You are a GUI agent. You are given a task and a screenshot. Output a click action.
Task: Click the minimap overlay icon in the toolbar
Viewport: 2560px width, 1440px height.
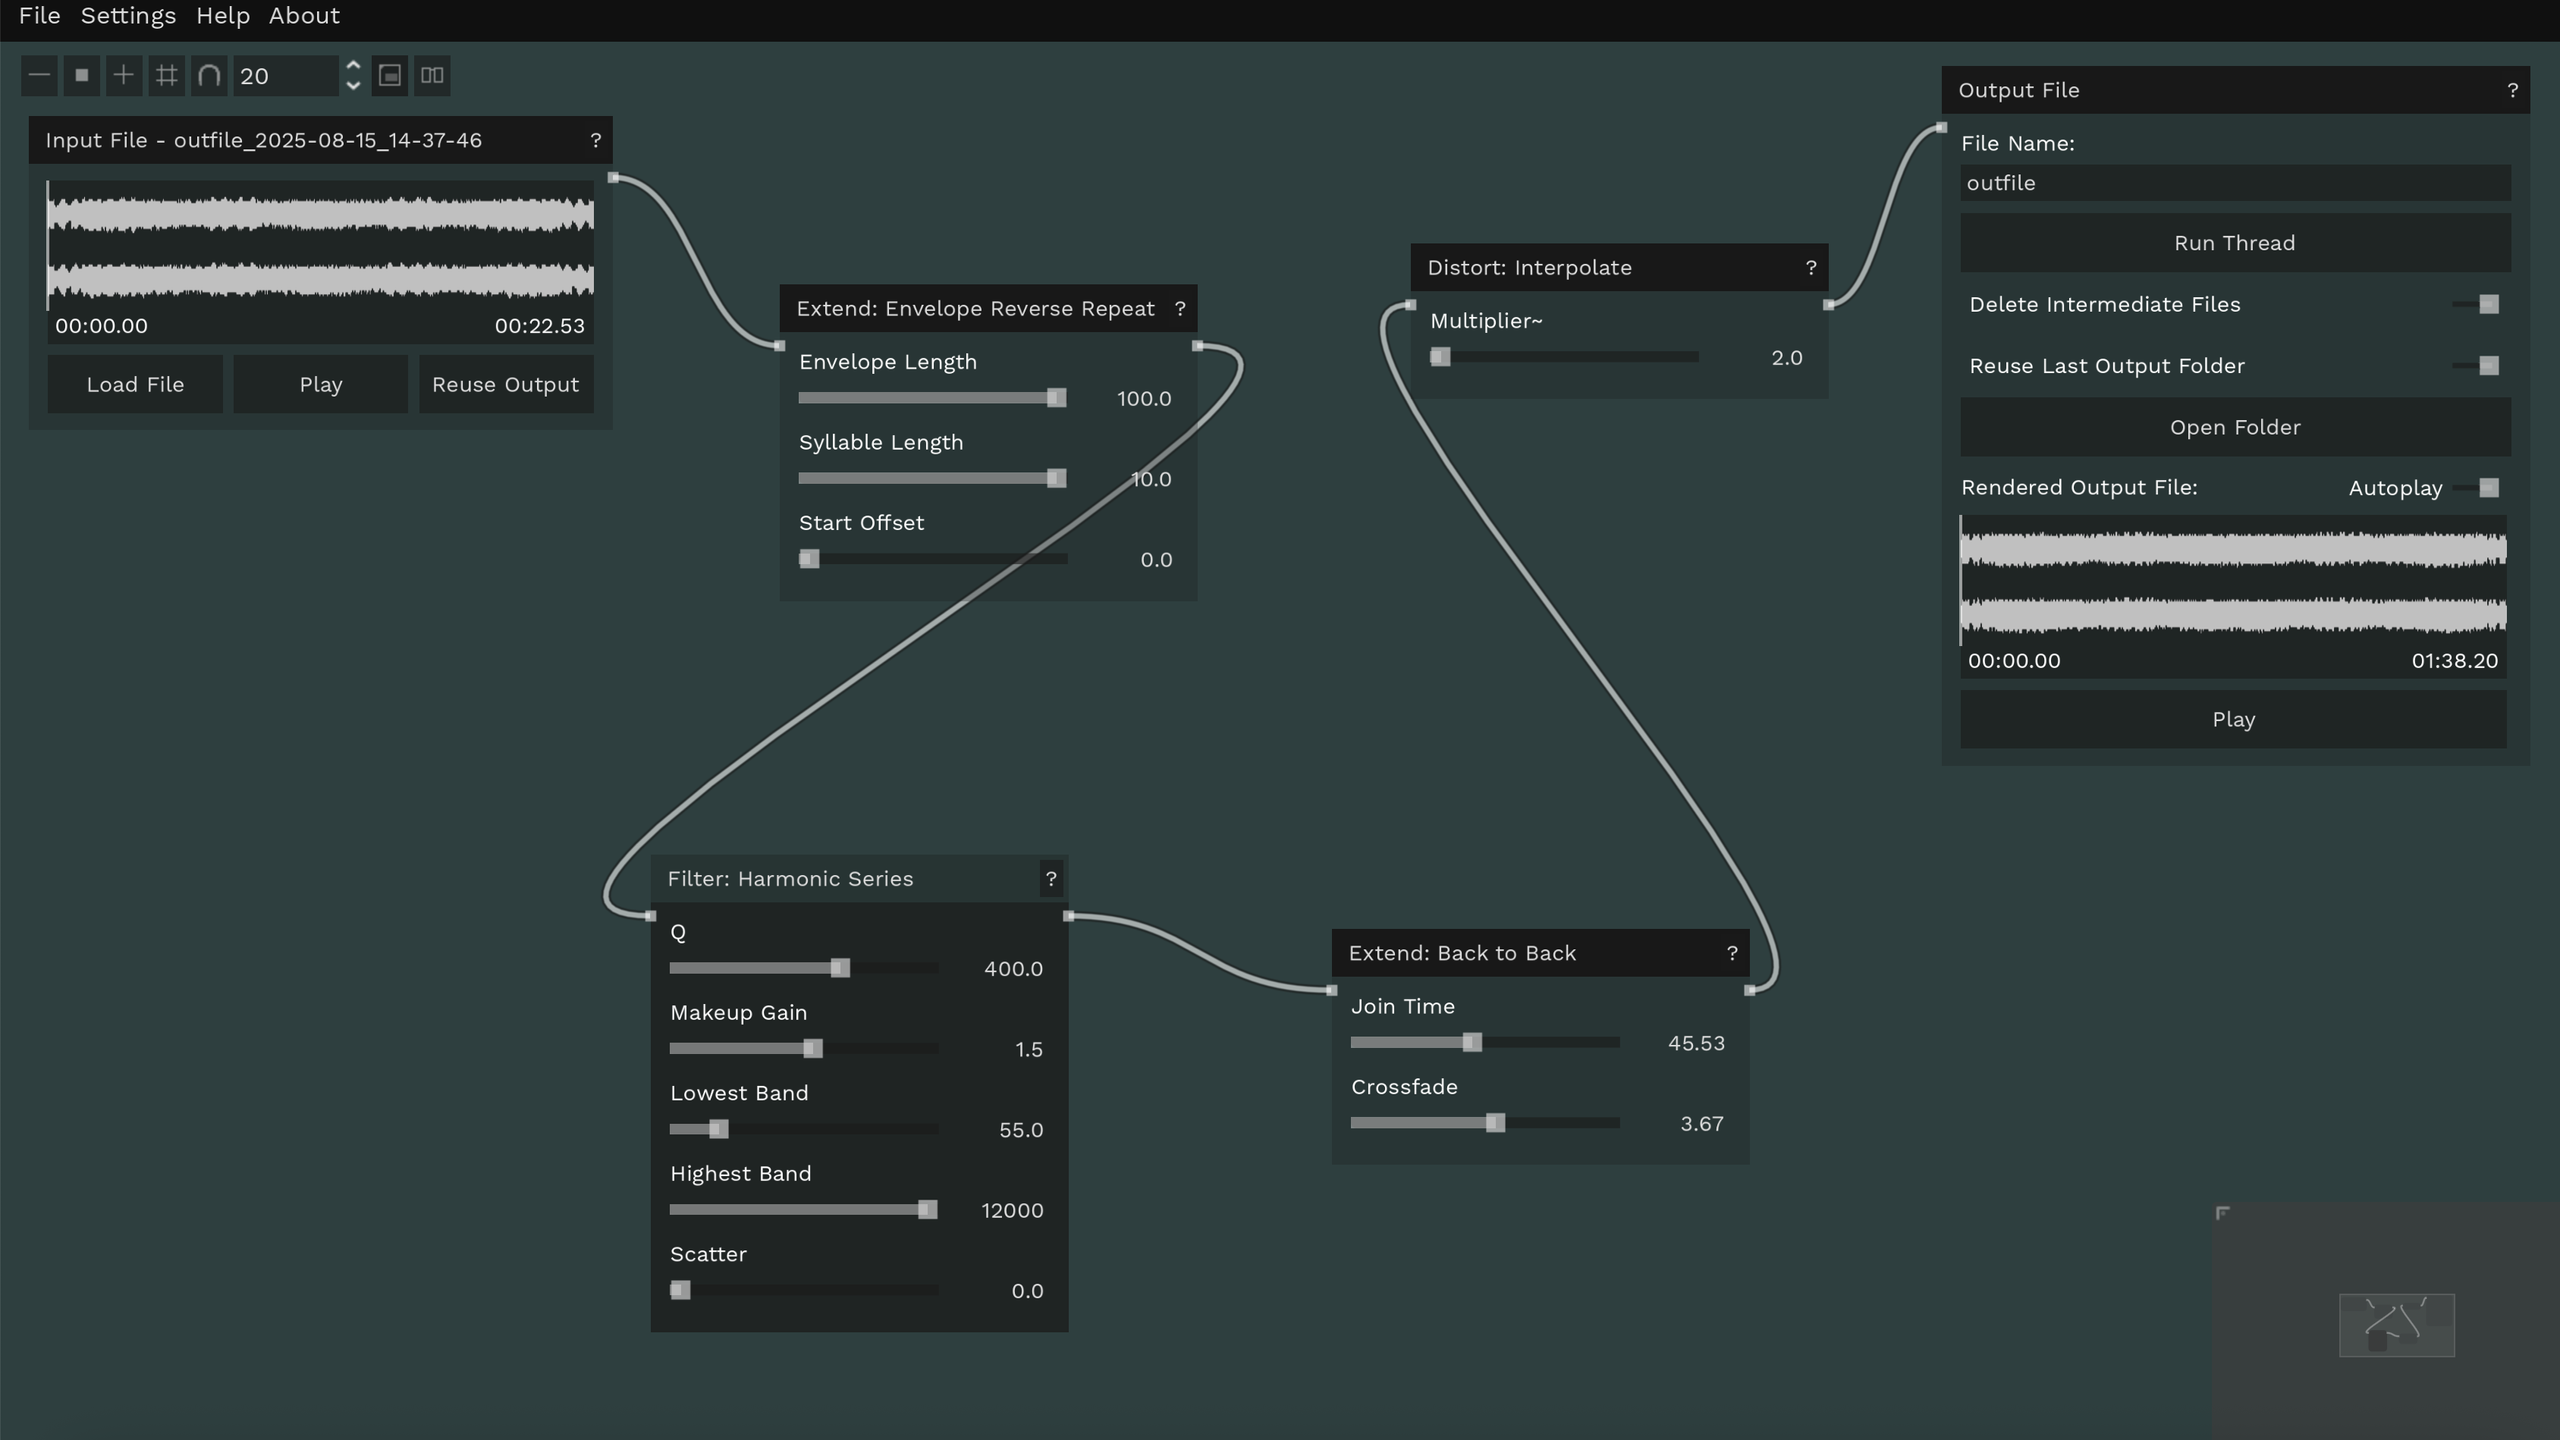click(x=390, y=75)
